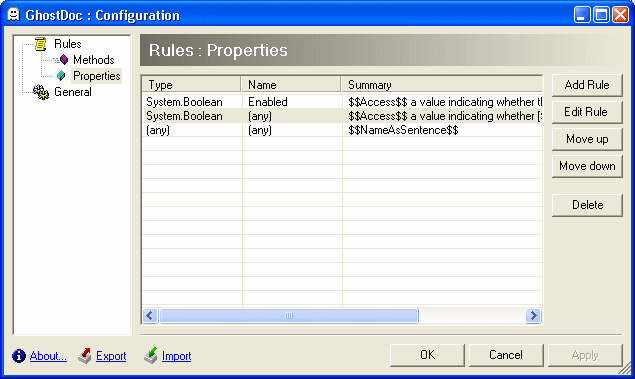This screenshot has height=379, width=635.
Task: Click the Rules scroll icon in the tree
Action: 40,44
